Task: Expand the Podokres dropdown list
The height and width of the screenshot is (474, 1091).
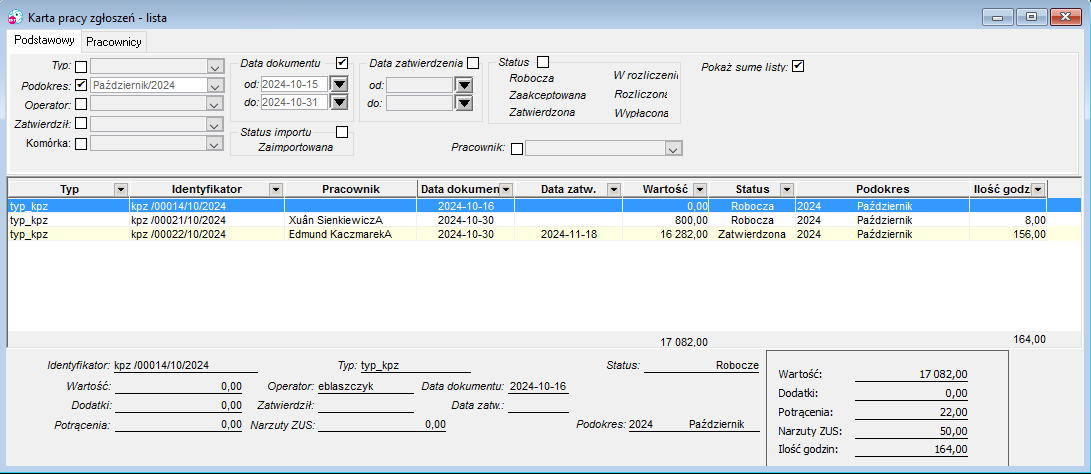Action: [215, 86]
